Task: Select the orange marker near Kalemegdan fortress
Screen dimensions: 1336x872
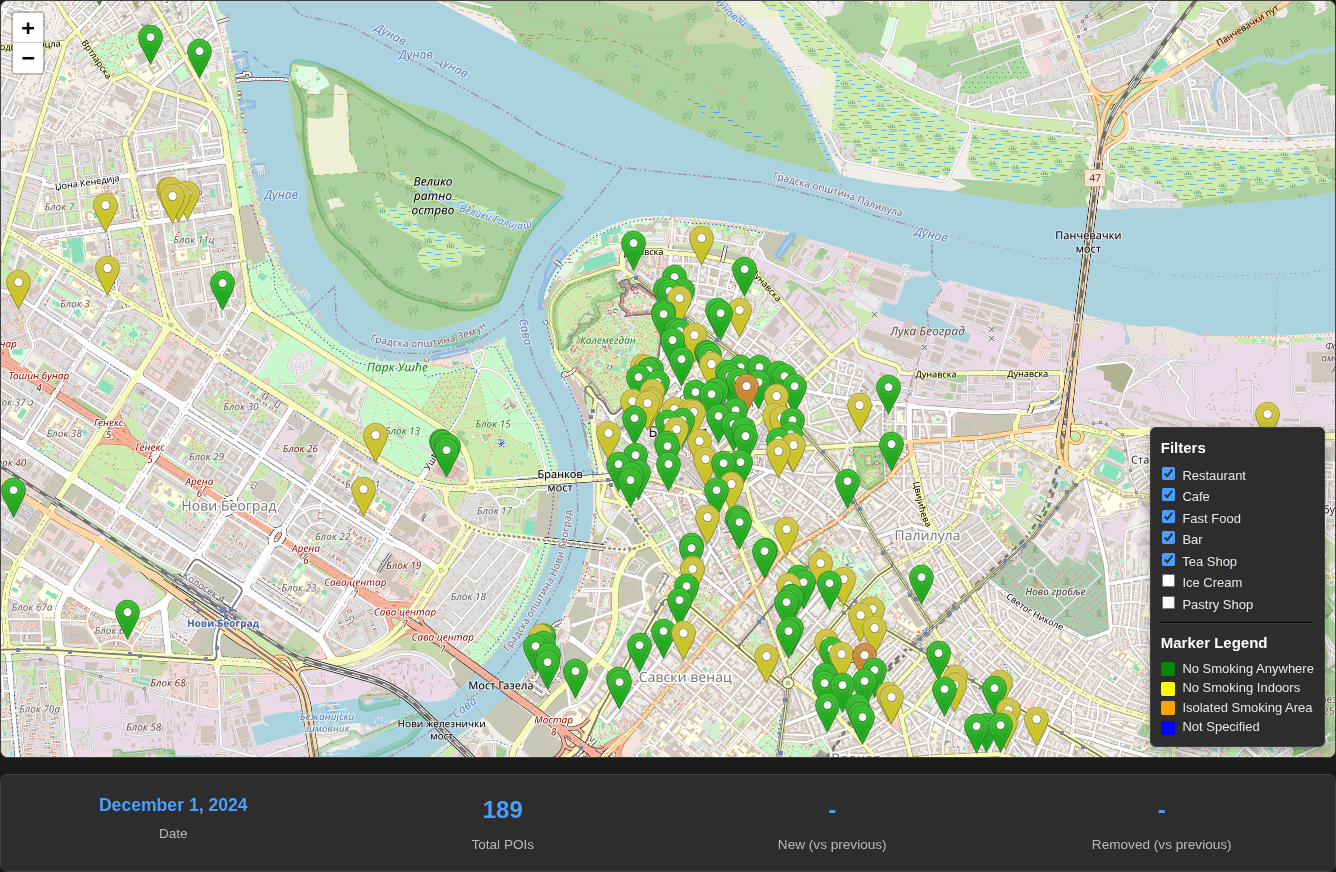Action: tap(746, 385)
